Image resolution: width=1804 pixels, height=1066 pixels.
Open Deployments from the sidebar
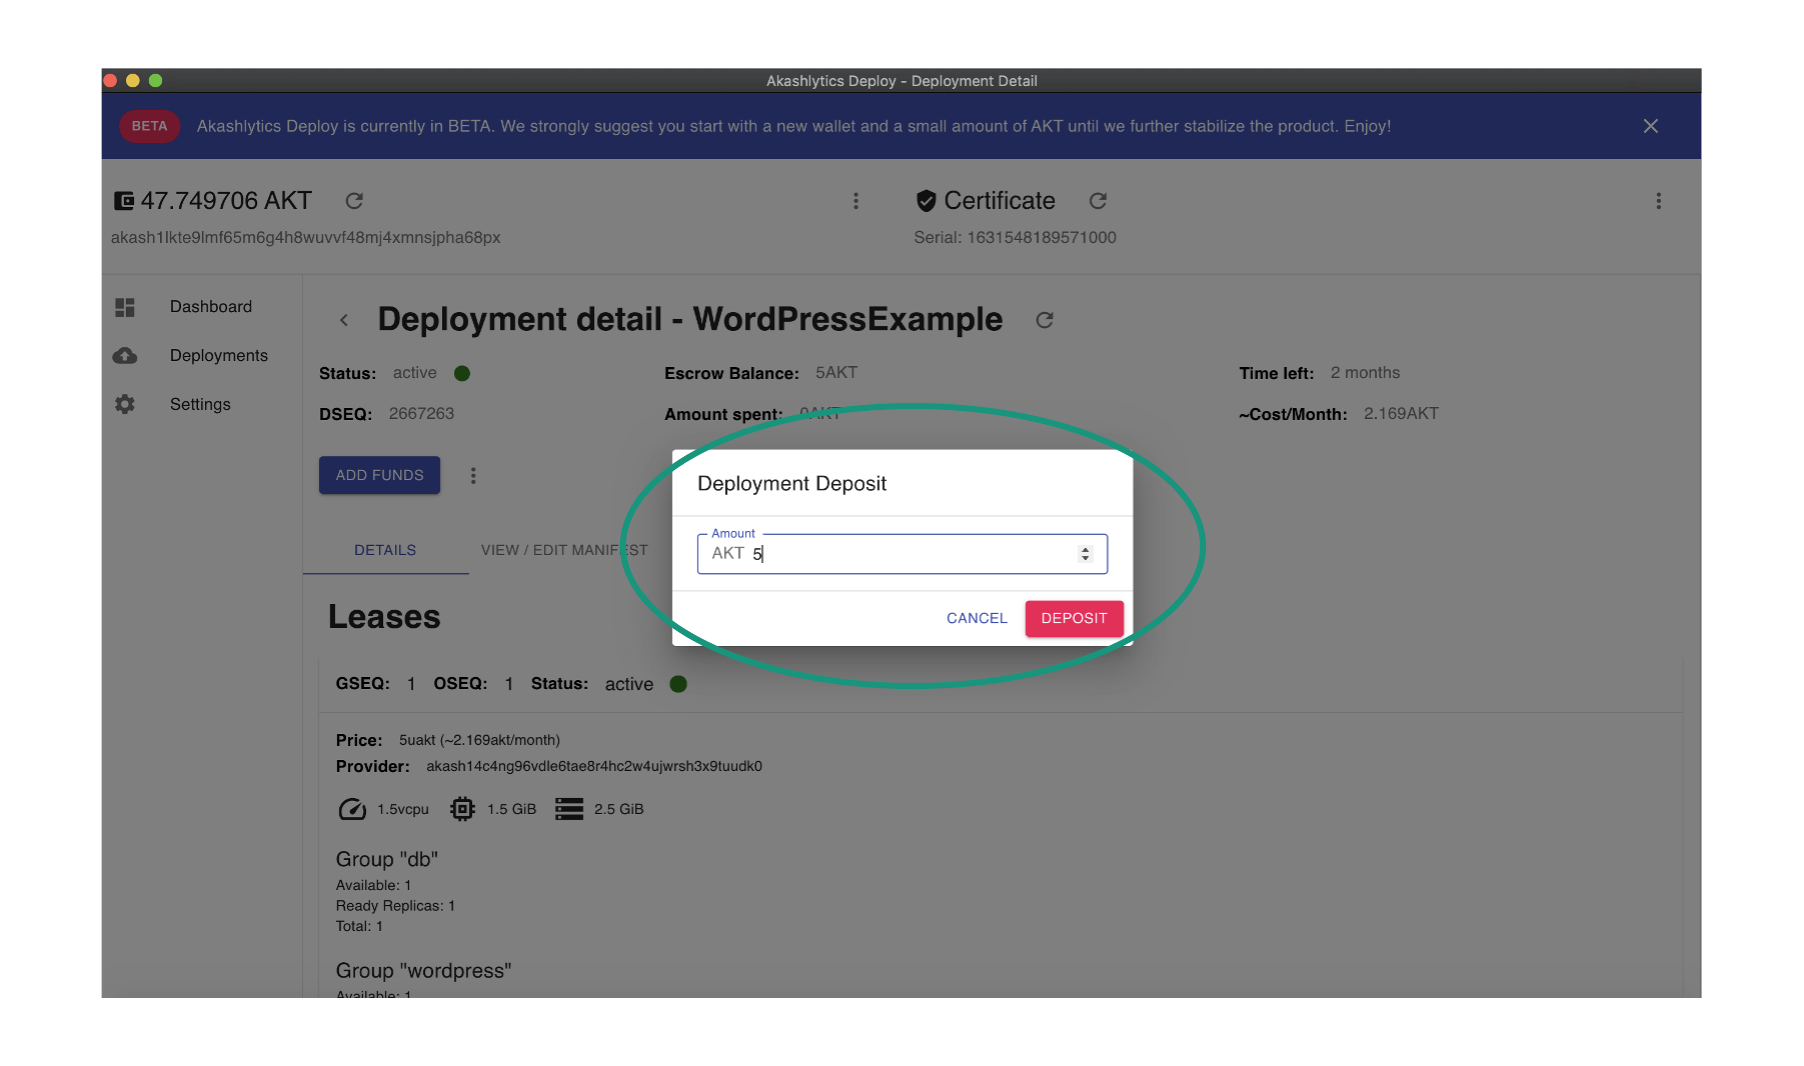[x=219, y=356]
